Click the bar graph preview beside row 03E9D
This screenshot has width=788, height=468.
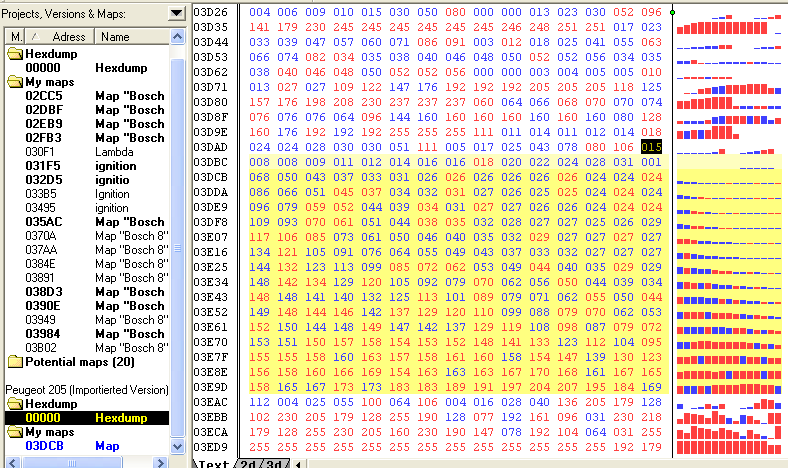tap(729, 388)
